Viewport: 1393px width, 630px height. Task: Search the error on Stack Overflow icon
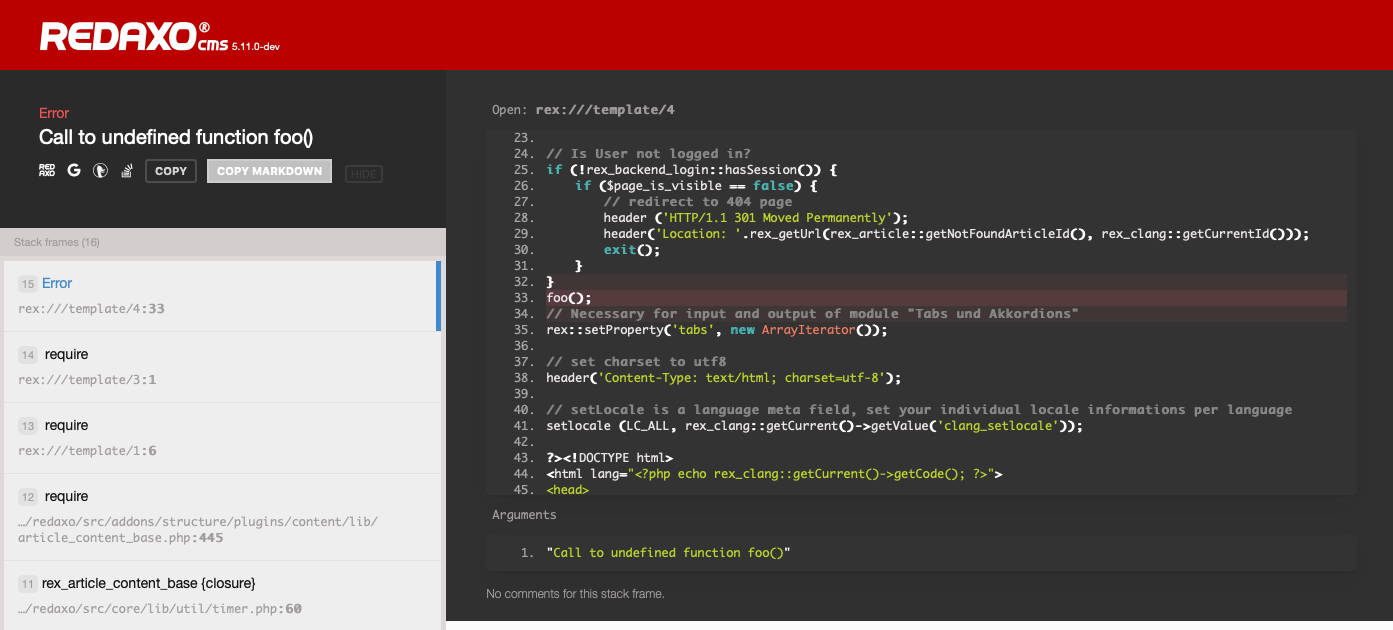click(127, 171)
